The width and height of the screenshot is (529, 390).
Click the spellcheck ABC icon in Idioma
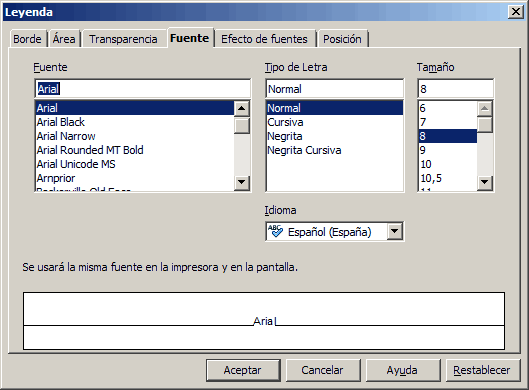coord(275,231)
